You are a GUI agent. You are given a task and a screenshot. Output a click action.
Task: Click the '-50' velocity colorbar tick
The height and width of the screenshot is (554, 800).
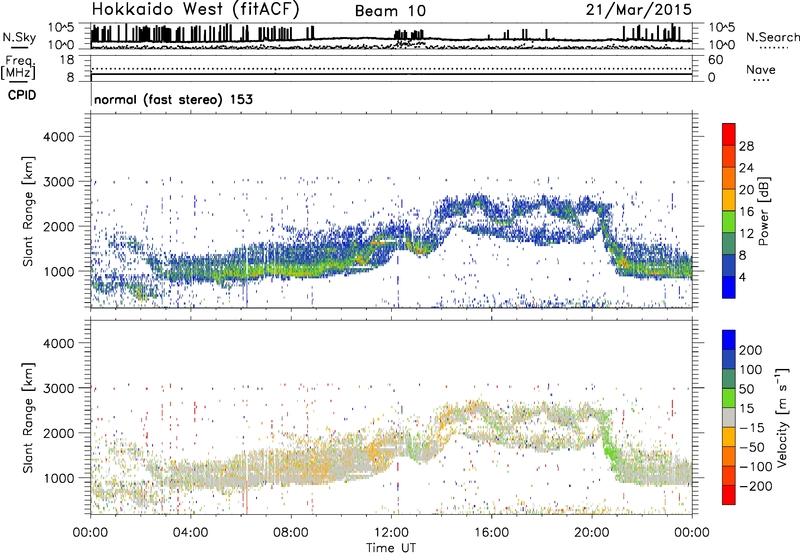[x=752, y=447]
